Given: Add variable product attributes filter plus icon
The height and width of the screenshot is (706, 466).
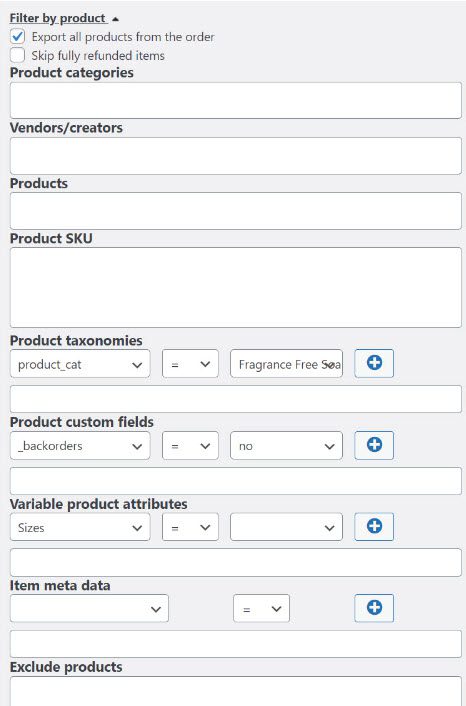Looking at the screenshot, I should pos(374,526).
